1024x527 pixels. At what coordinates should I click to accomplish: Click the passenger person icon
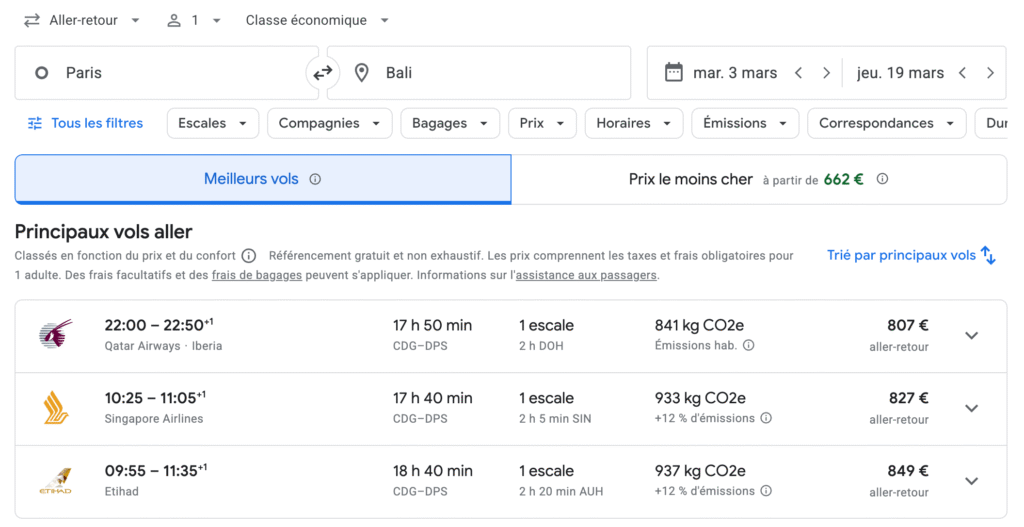[x=174, y=20]
